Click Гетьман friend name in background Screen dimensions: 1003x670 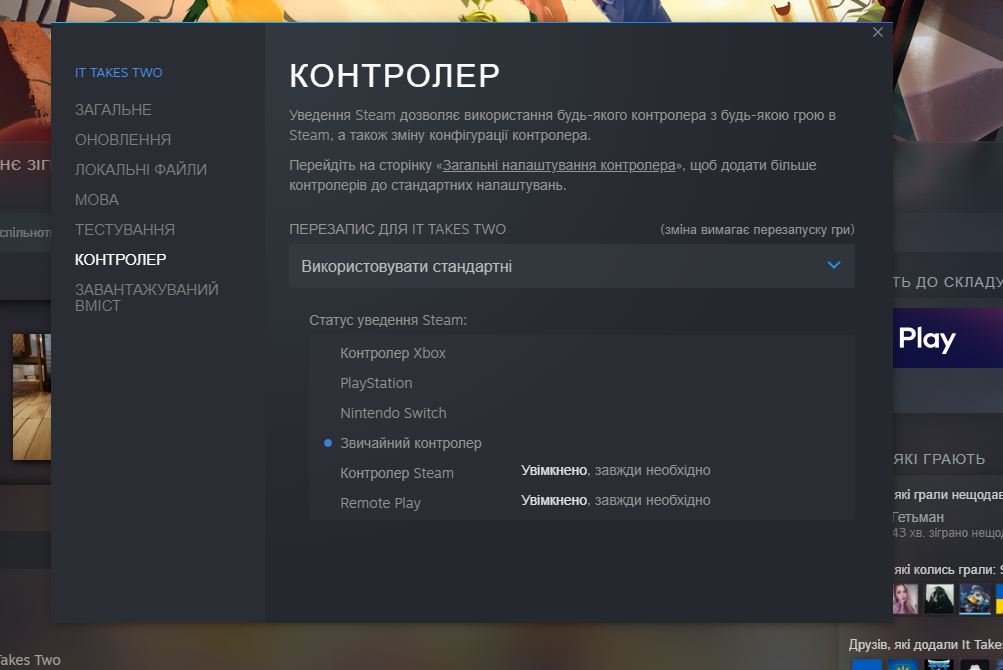(919, 517)
